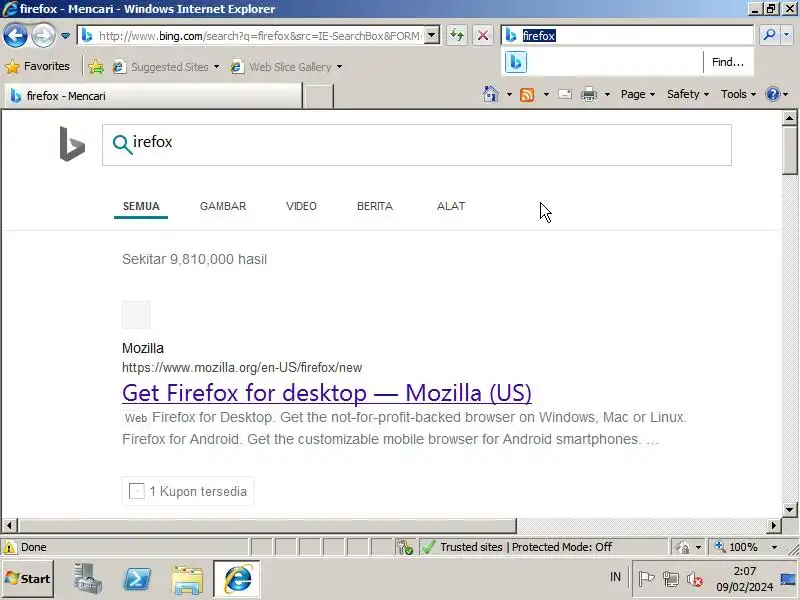Run search with the magnifier button
This screenshot has width=800, height=600.
click(769, 35)
